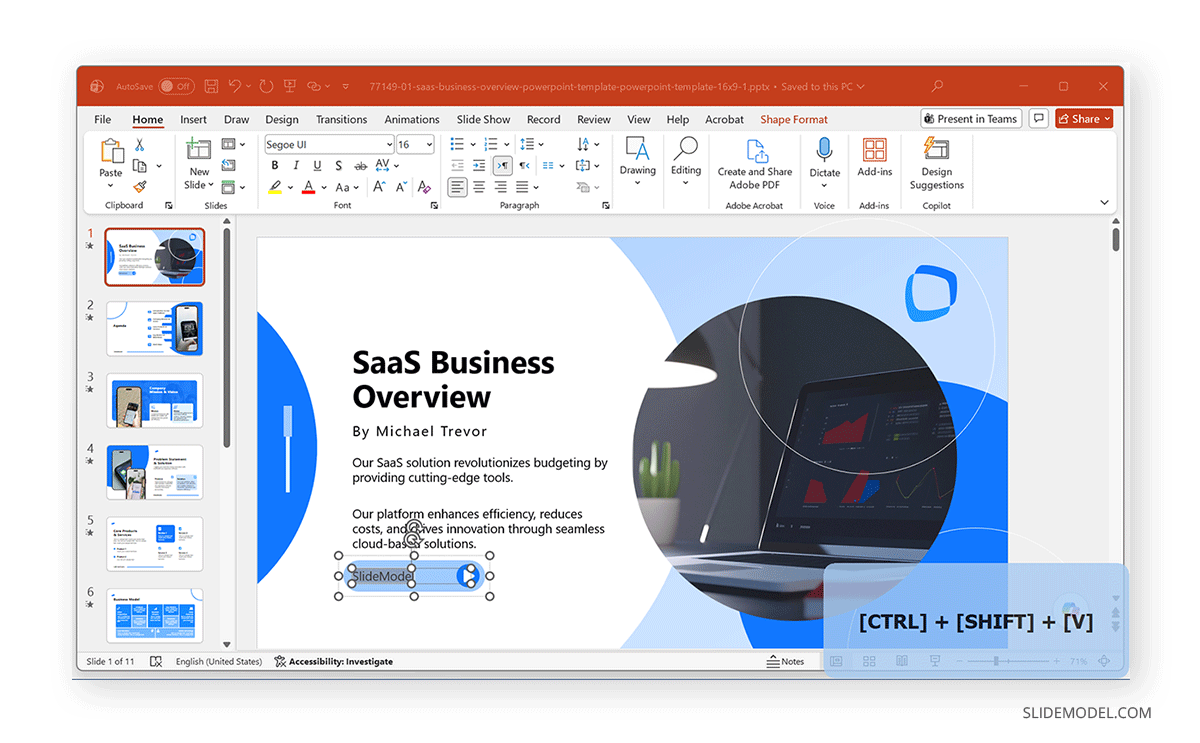Toggle the AutoSave switch
The height and width of the screenshot is (743, 1200).
pos(176,87)
